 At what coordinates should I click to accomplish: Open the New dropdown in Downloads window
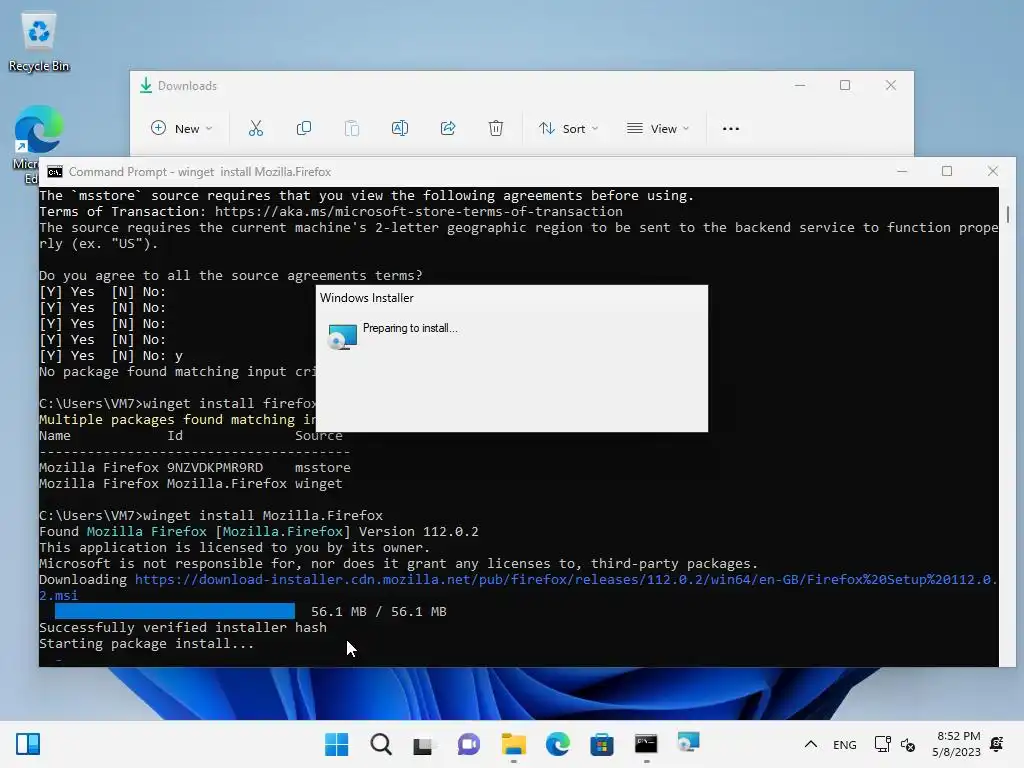(182, 129)
